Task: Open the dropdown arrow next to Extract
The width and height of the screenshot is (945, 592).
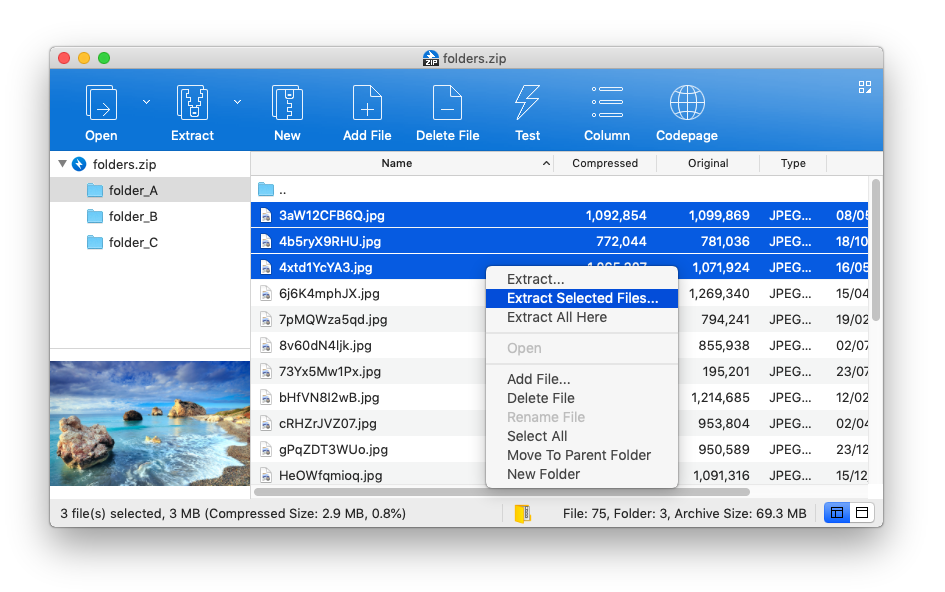Action: (x=237, y=101)
